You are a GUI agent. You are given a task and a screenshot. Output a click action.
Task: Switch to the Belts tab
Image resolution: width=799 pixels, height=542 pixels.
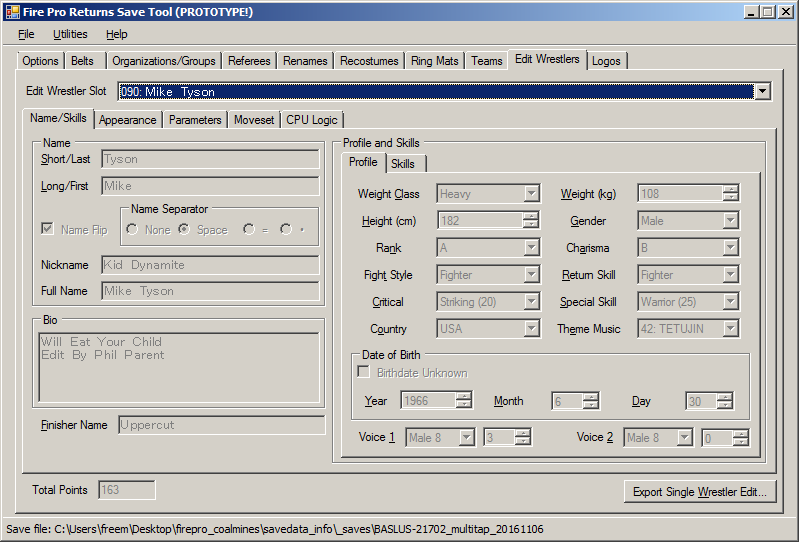pyautogui.click(x=83, y=61)
